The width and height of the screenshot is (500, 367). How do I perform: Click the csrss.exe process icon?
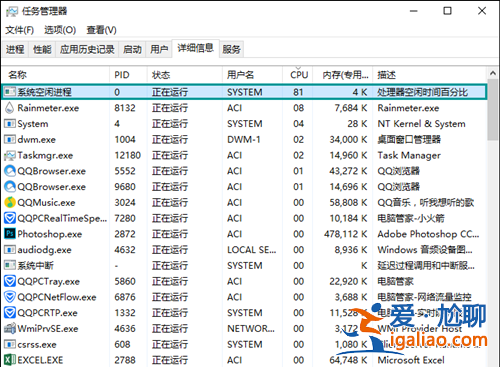[10, 344]
